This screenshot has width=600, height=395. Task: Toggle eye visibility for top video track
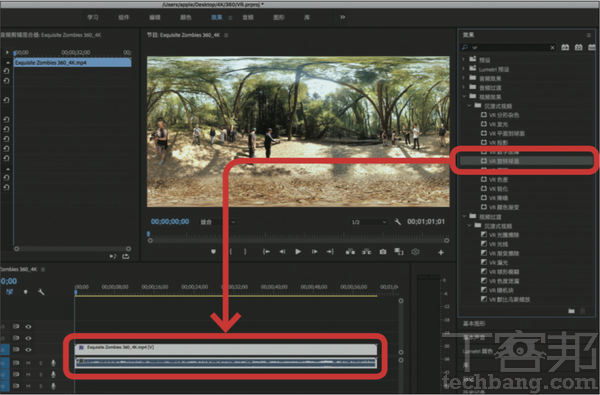pos(28,326)
